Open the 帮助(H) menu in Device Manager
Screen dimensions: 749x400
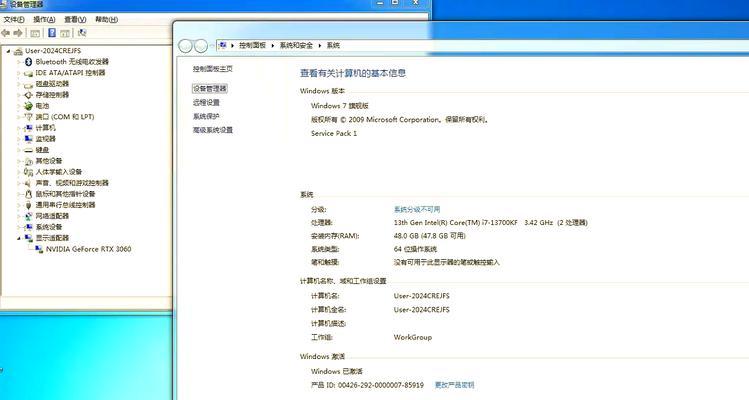pos(106,20)
